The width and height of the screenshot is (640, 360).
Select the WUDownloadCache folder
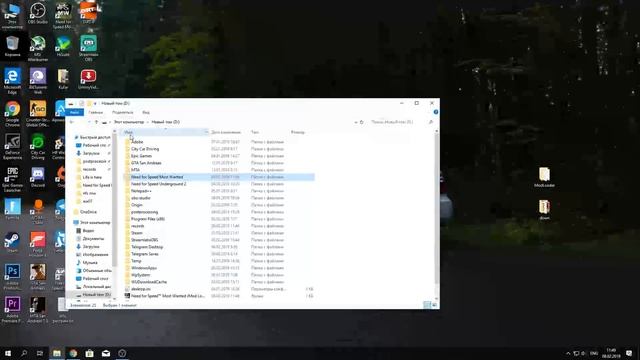[149, 282]
